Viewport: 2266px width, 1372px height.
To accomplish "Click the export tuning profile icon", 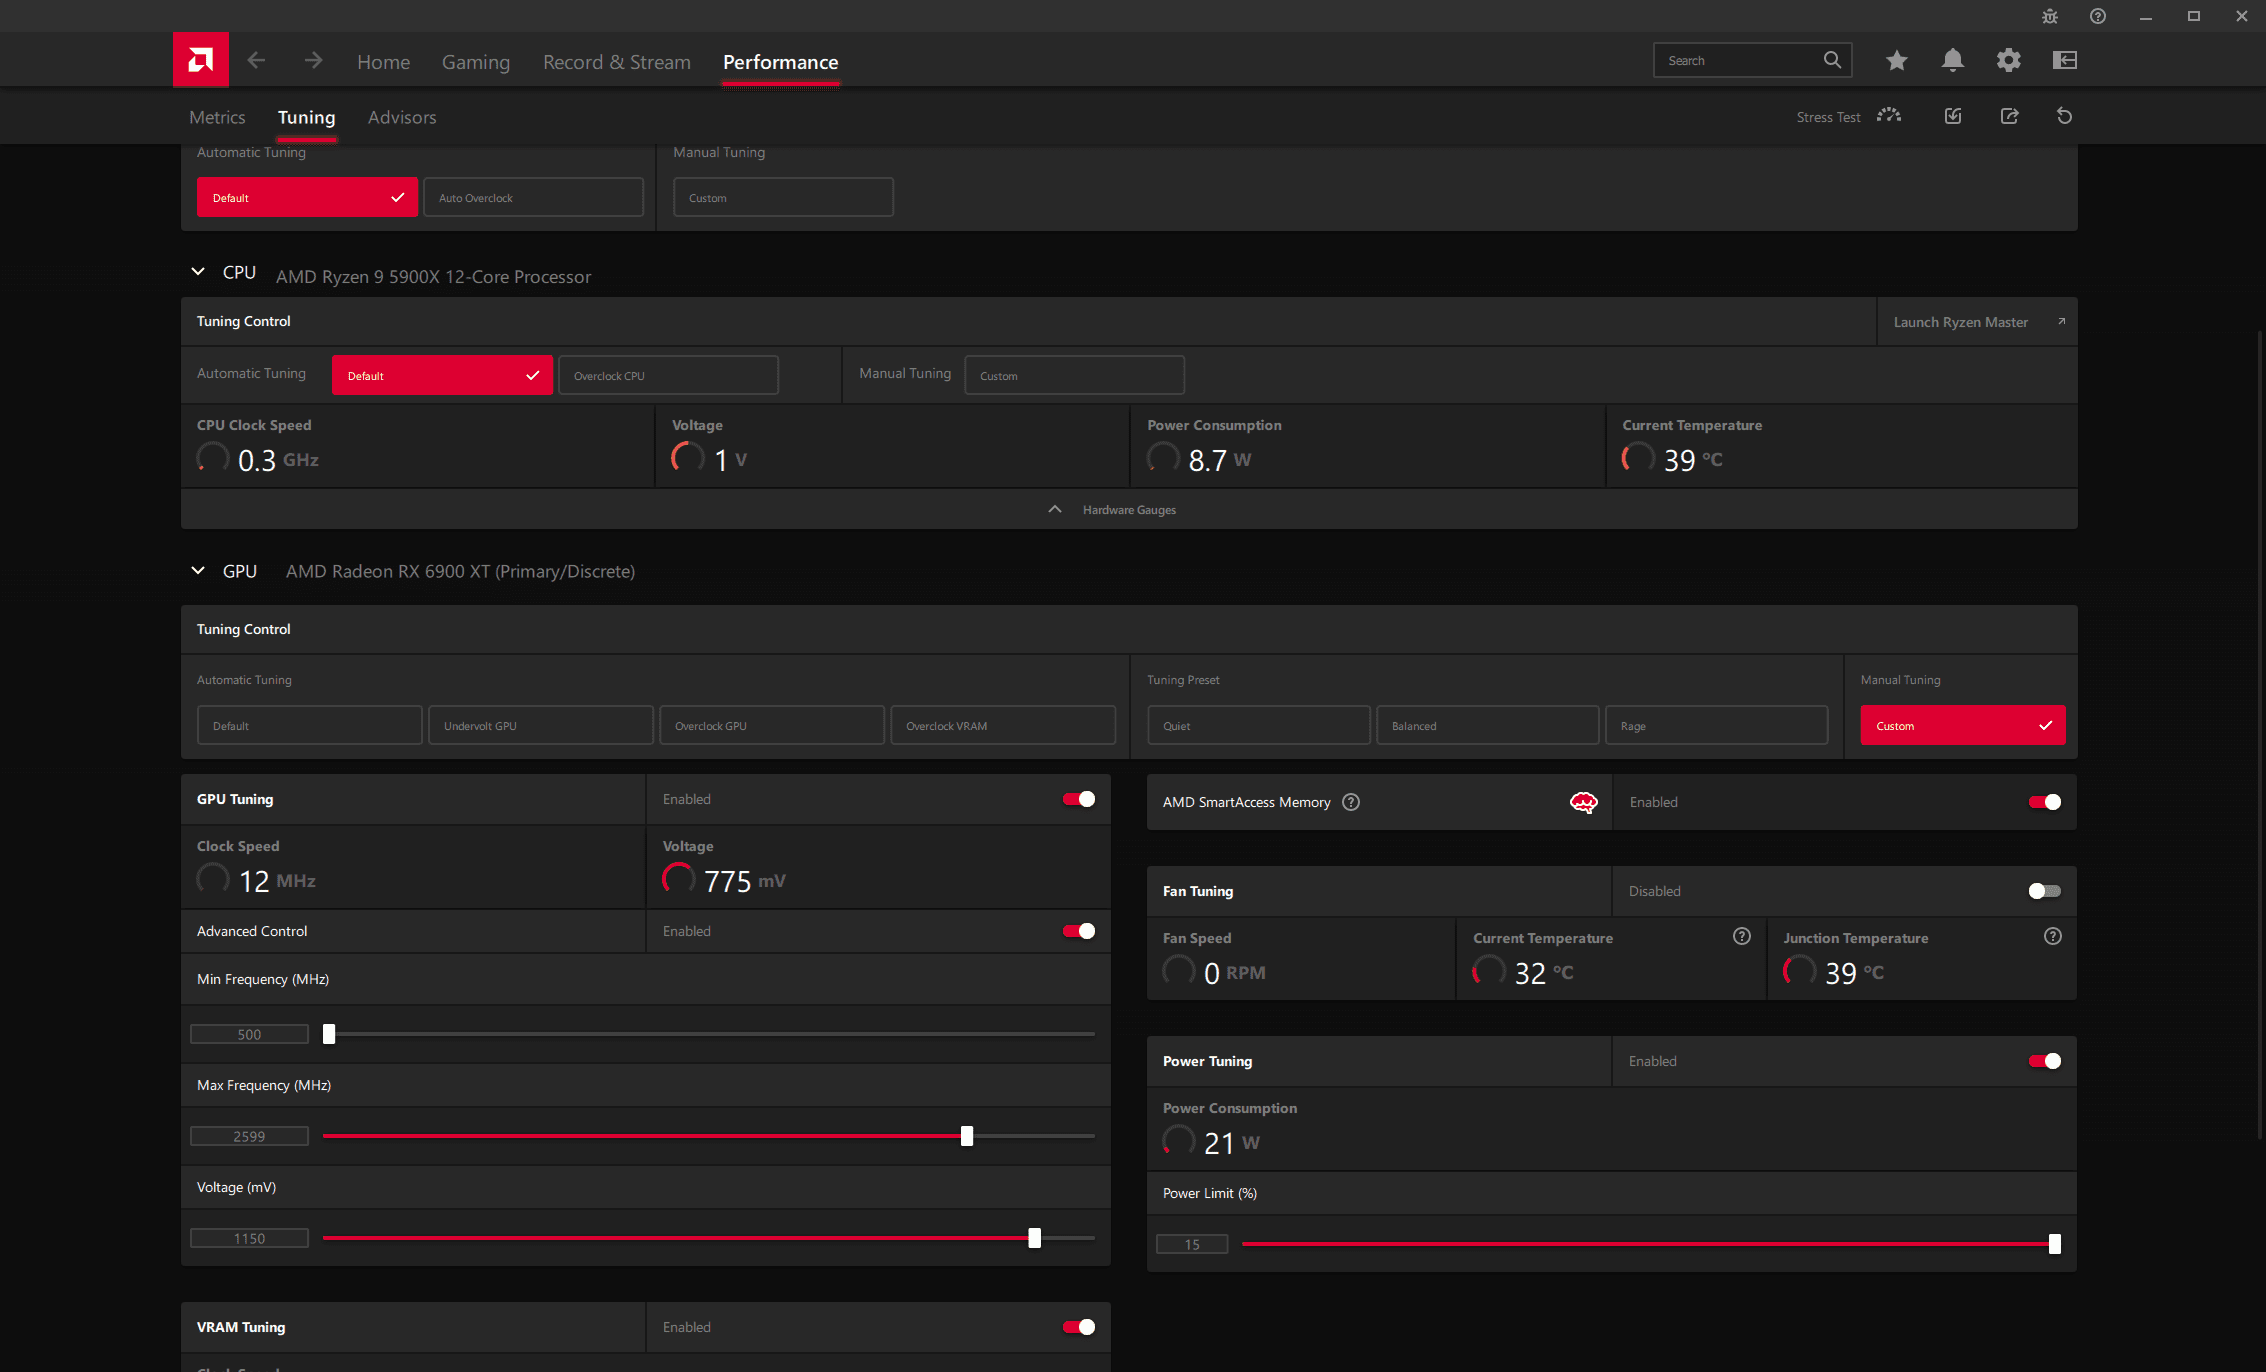I will coord(2008,116).
